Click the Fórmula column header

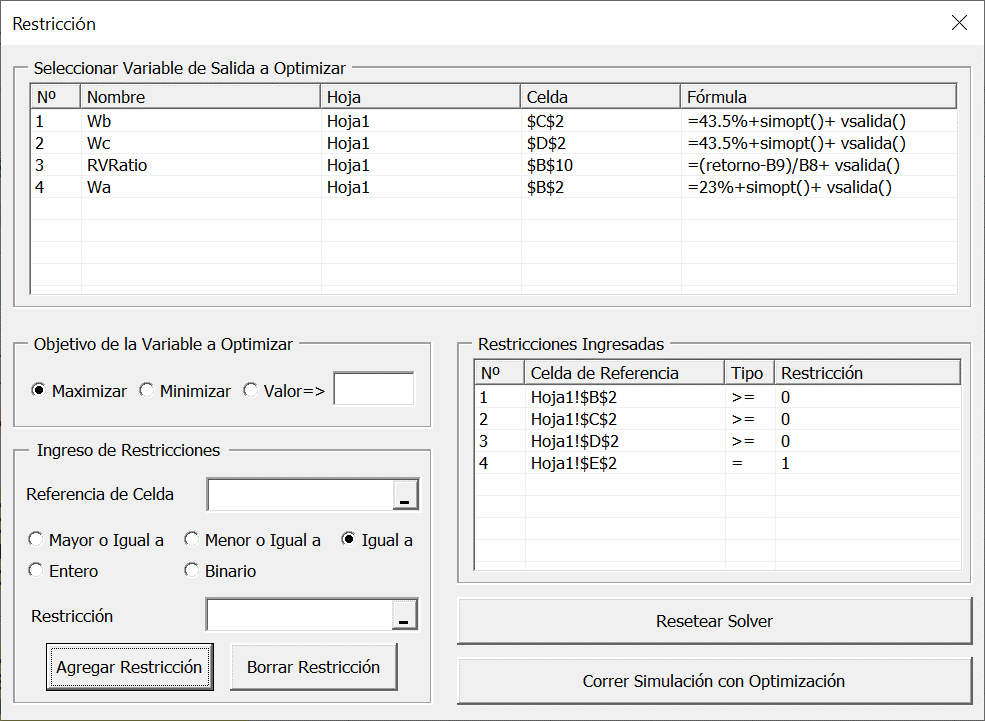[x=819, y=97]
